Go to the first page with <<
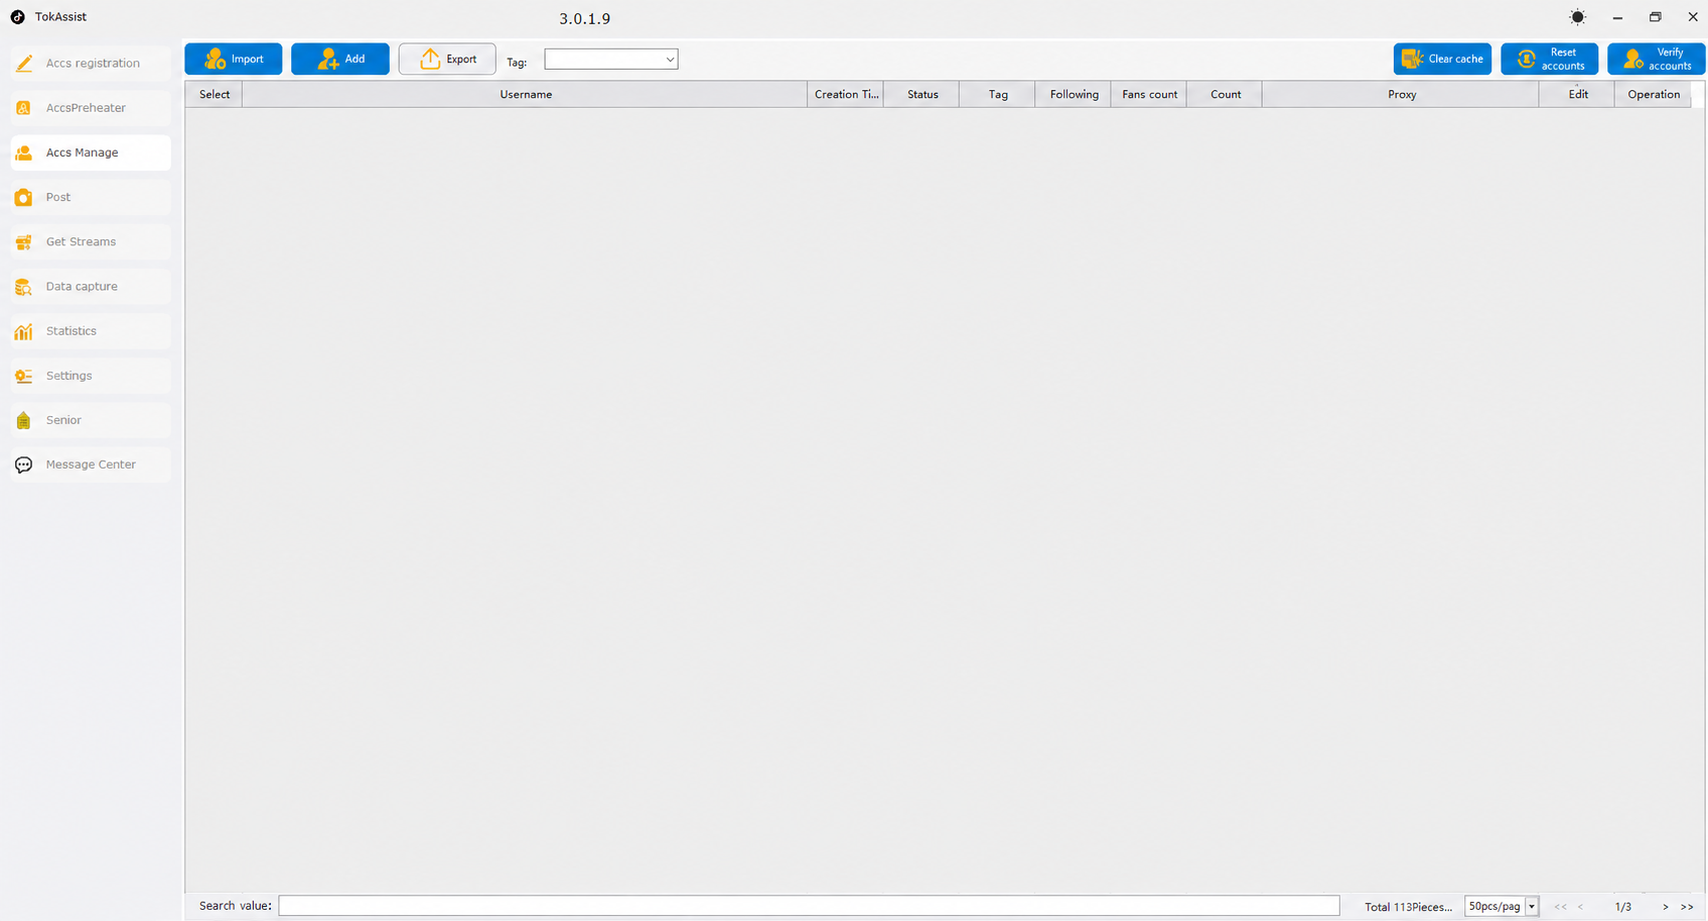The height and width of the screenshot is (921, 1708). click(1560, 907)
